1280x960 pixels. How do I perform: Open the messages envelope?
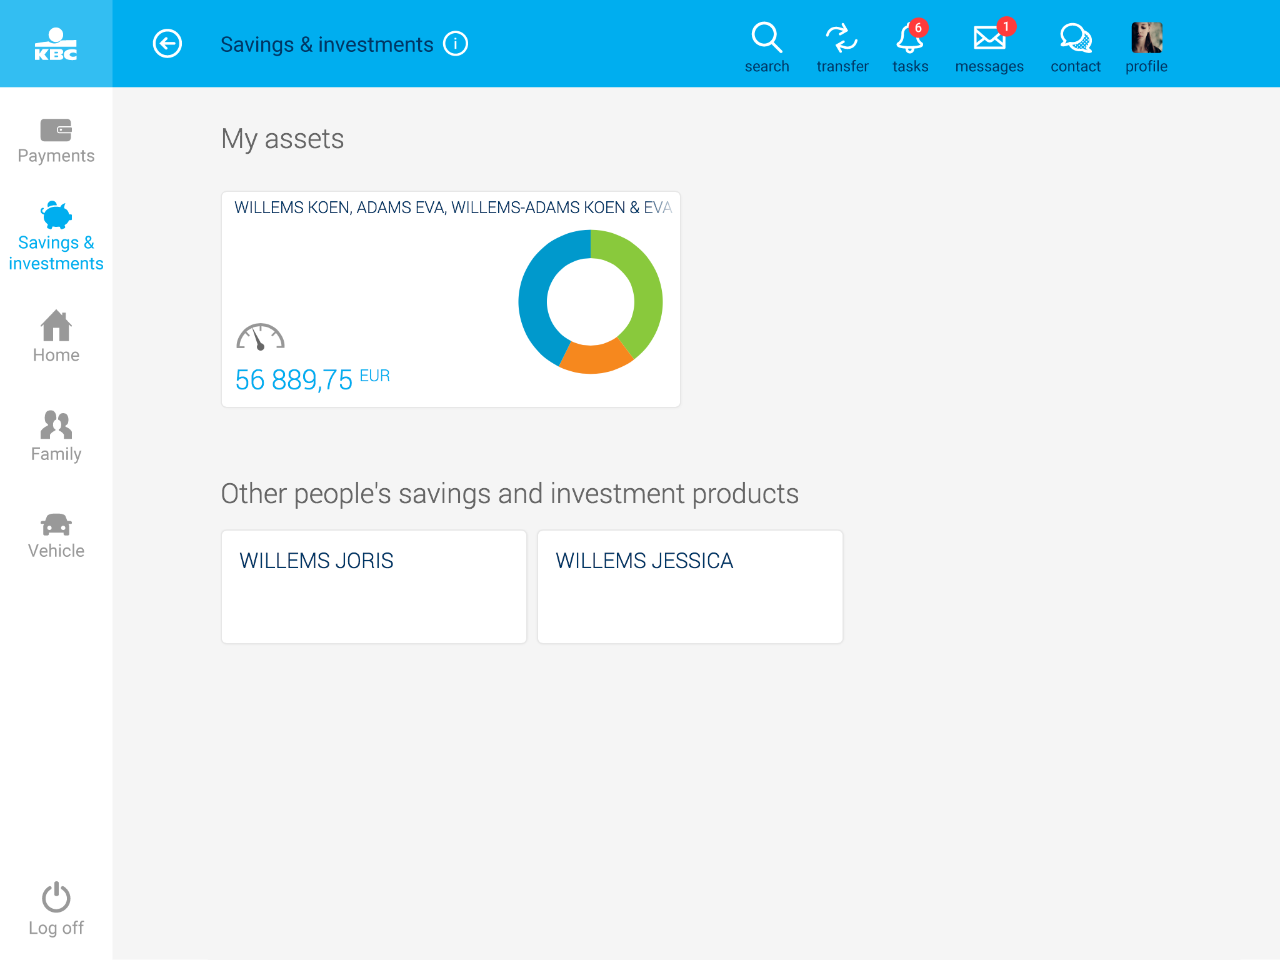coord(989,47)
